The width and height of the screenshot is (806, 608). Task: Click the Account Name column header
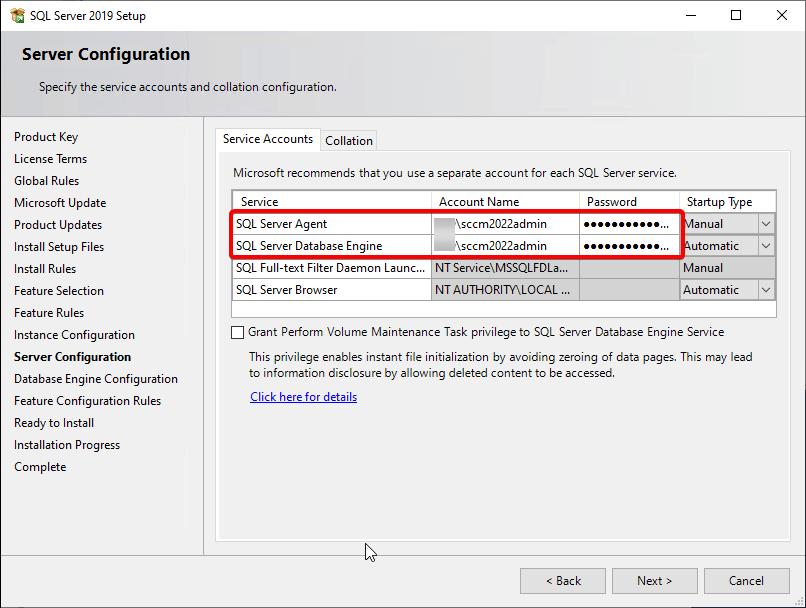coord(505,202)
